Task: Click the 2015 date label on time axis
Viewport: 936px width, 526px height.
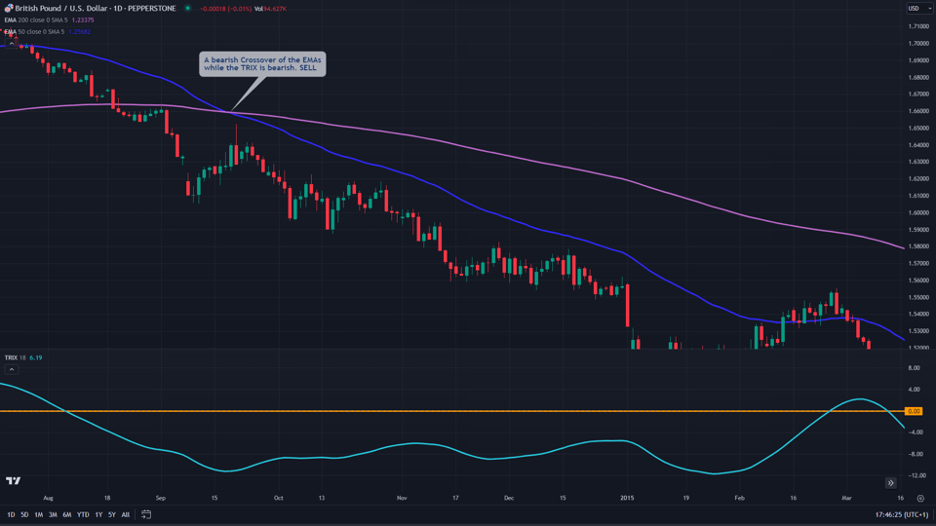Action: coord(627,498)
